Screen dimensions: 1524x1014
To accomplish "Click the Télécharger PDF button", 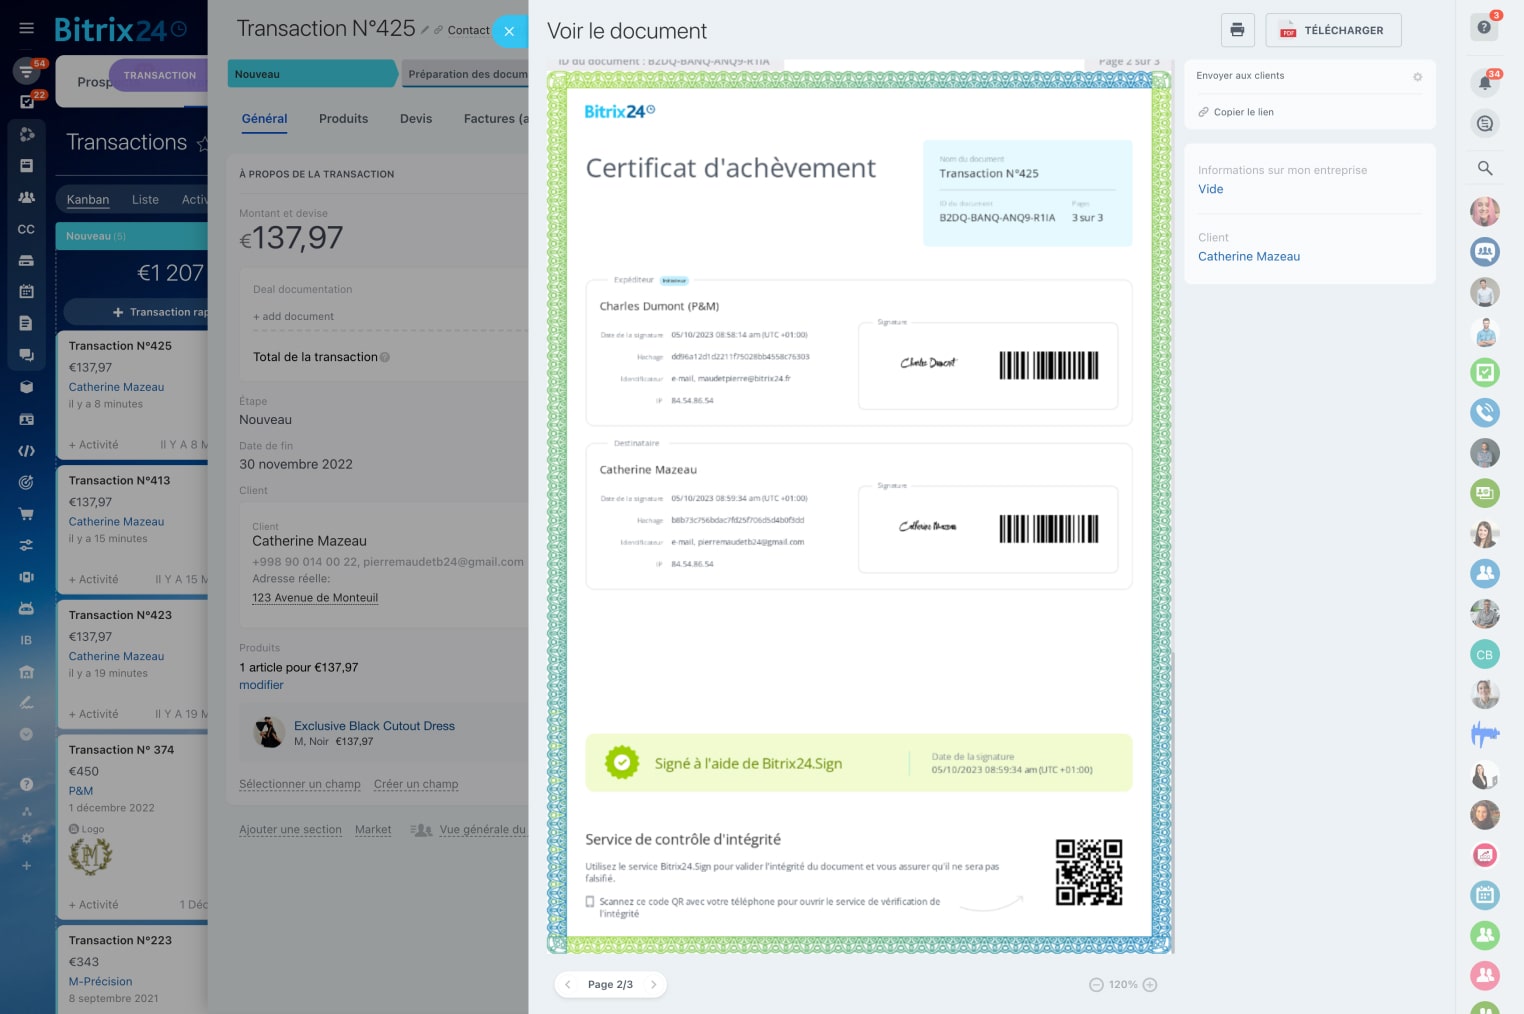I will point(1332,30).
